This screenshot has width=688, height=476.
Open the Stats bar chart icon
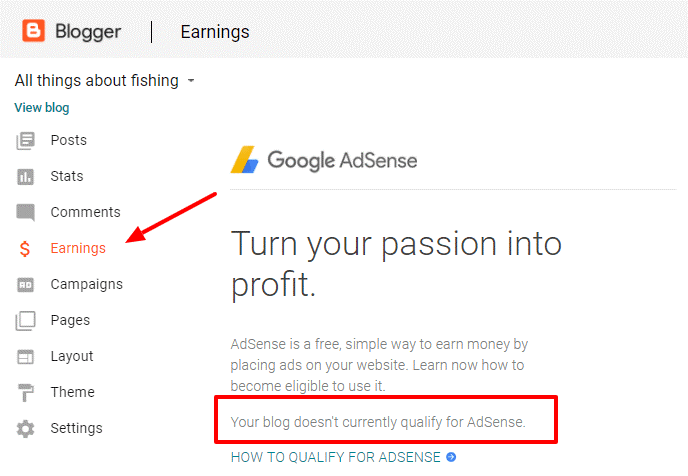pyautogui.click(x=25, y=177)
